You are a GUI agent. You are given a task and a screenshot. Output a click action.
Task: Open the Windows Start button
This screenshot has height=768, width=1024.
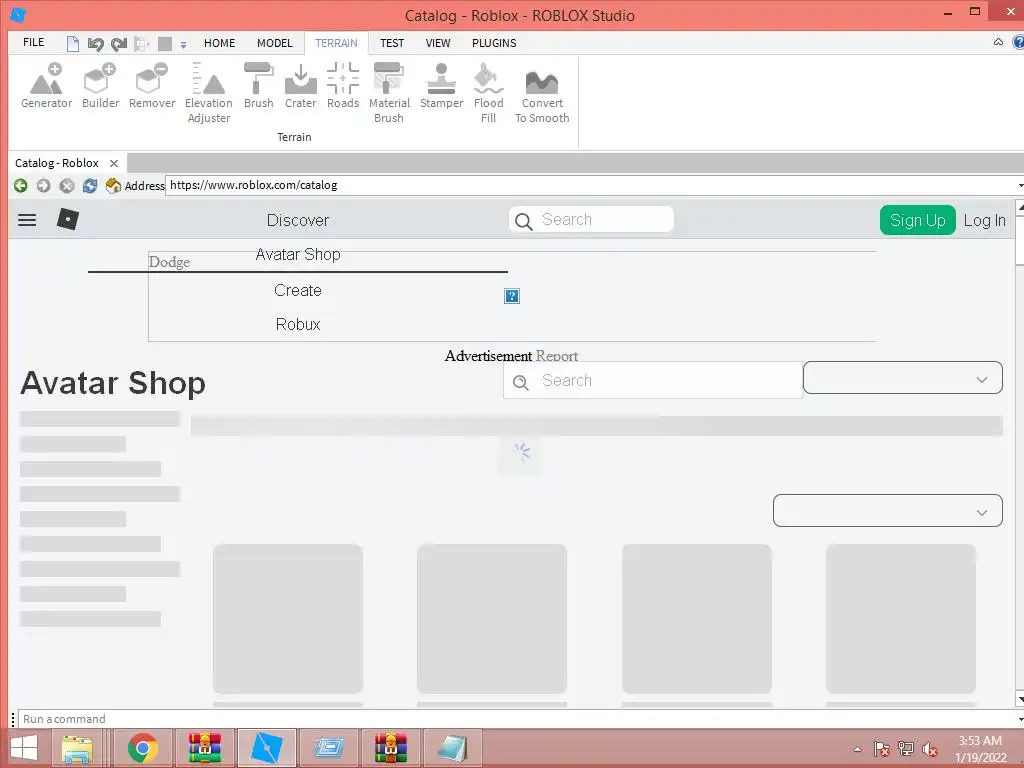coord(24,748)
